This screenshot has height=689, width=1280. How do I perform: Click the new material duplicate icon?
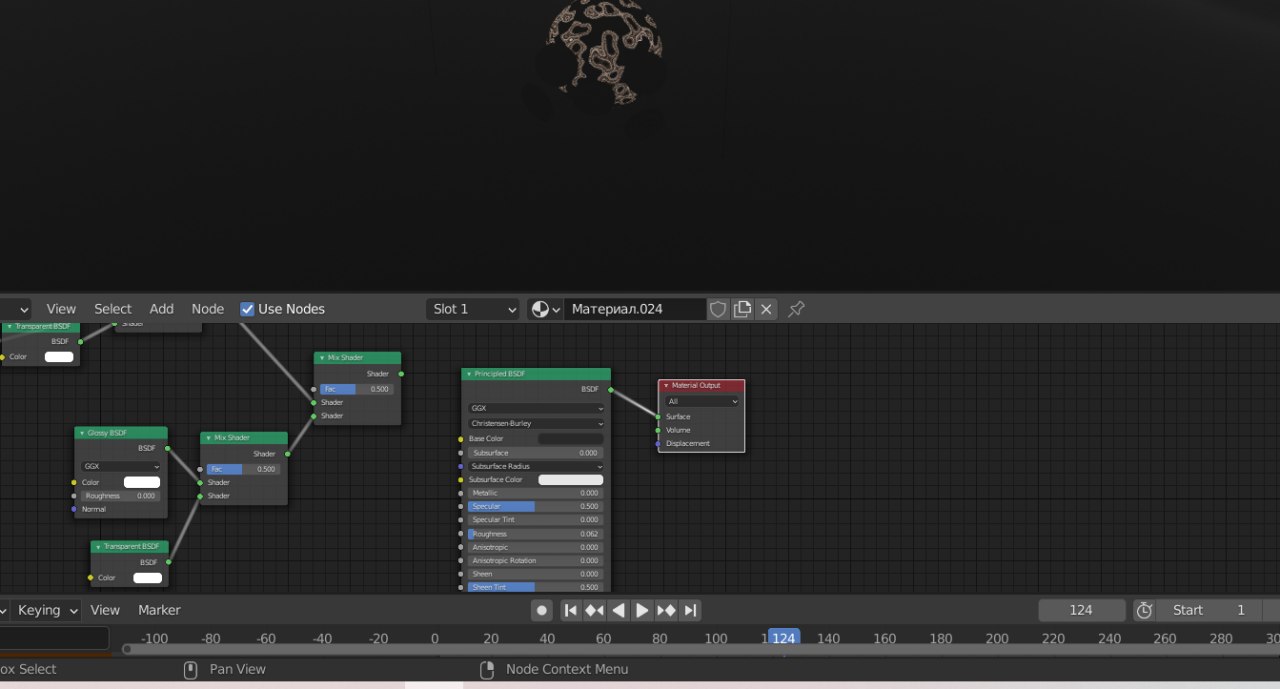click(x=742, y=309)
